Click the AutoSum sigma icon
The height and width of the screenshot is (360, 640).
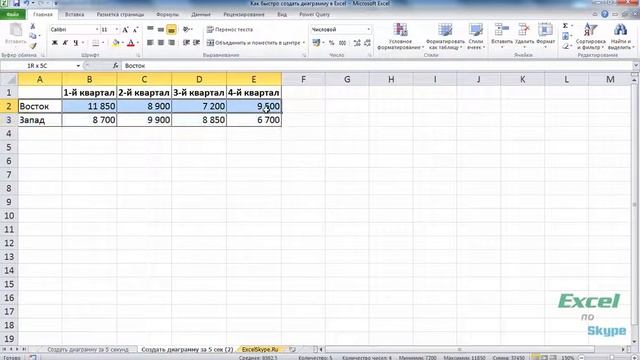pyautogui.click(x=565, y=26)
